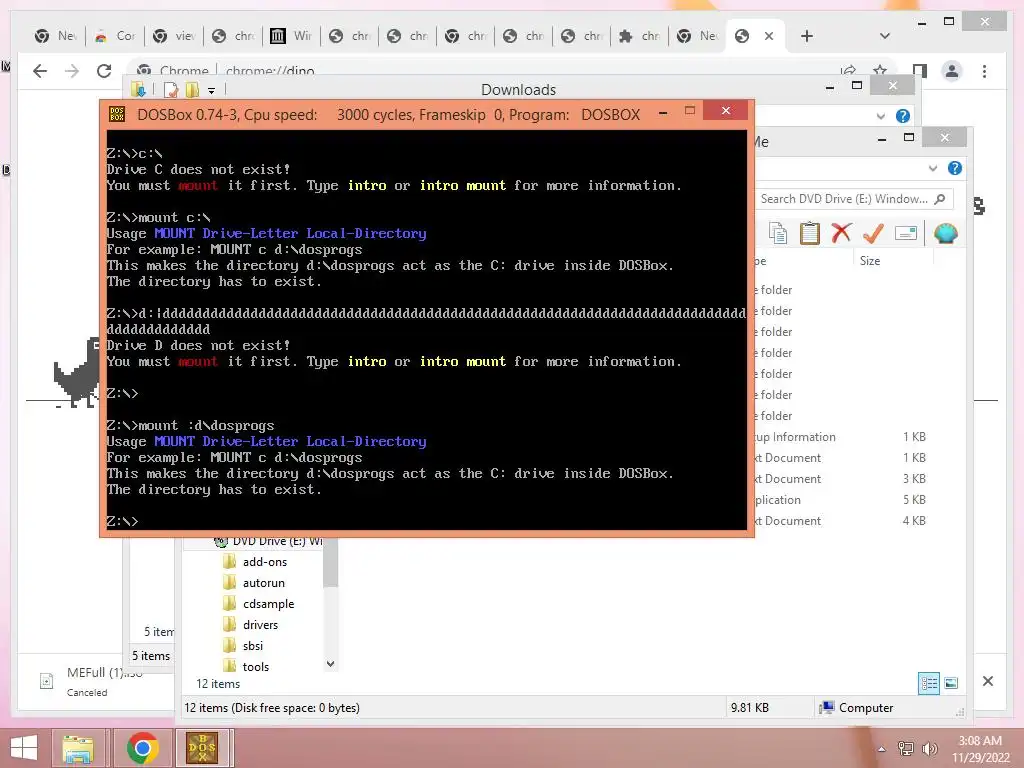Click the Rename toolbar icon
This screenshot has width=1024, height=768.
(x=906, y=233)
